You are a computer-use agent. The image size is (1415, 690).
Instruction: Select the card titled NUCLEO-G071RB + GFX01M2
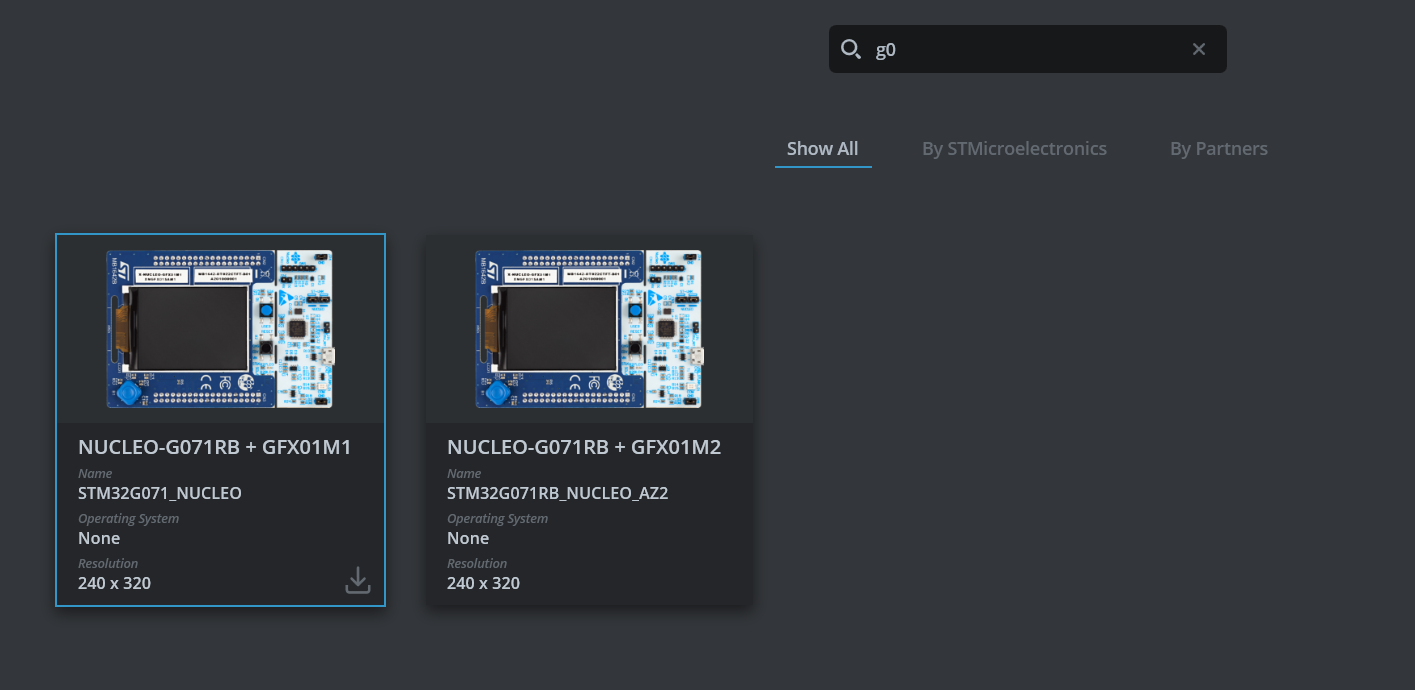[x=584, y=447]
